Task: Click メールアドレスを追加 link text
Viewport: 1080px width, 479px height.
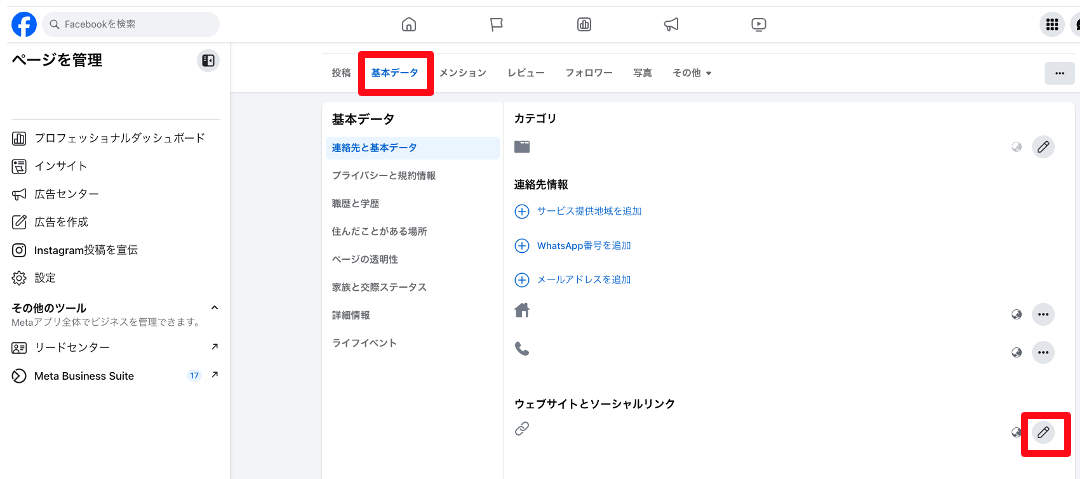Action: [584, 280]
